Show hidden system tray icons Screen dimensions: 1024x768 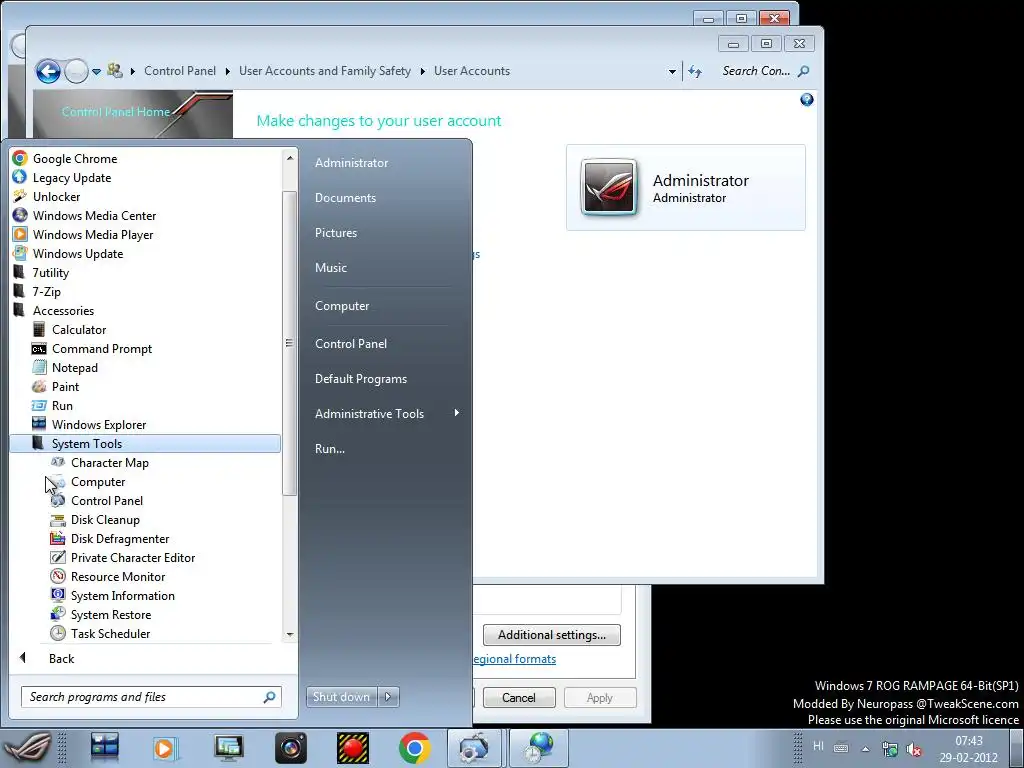coord(865,748)
